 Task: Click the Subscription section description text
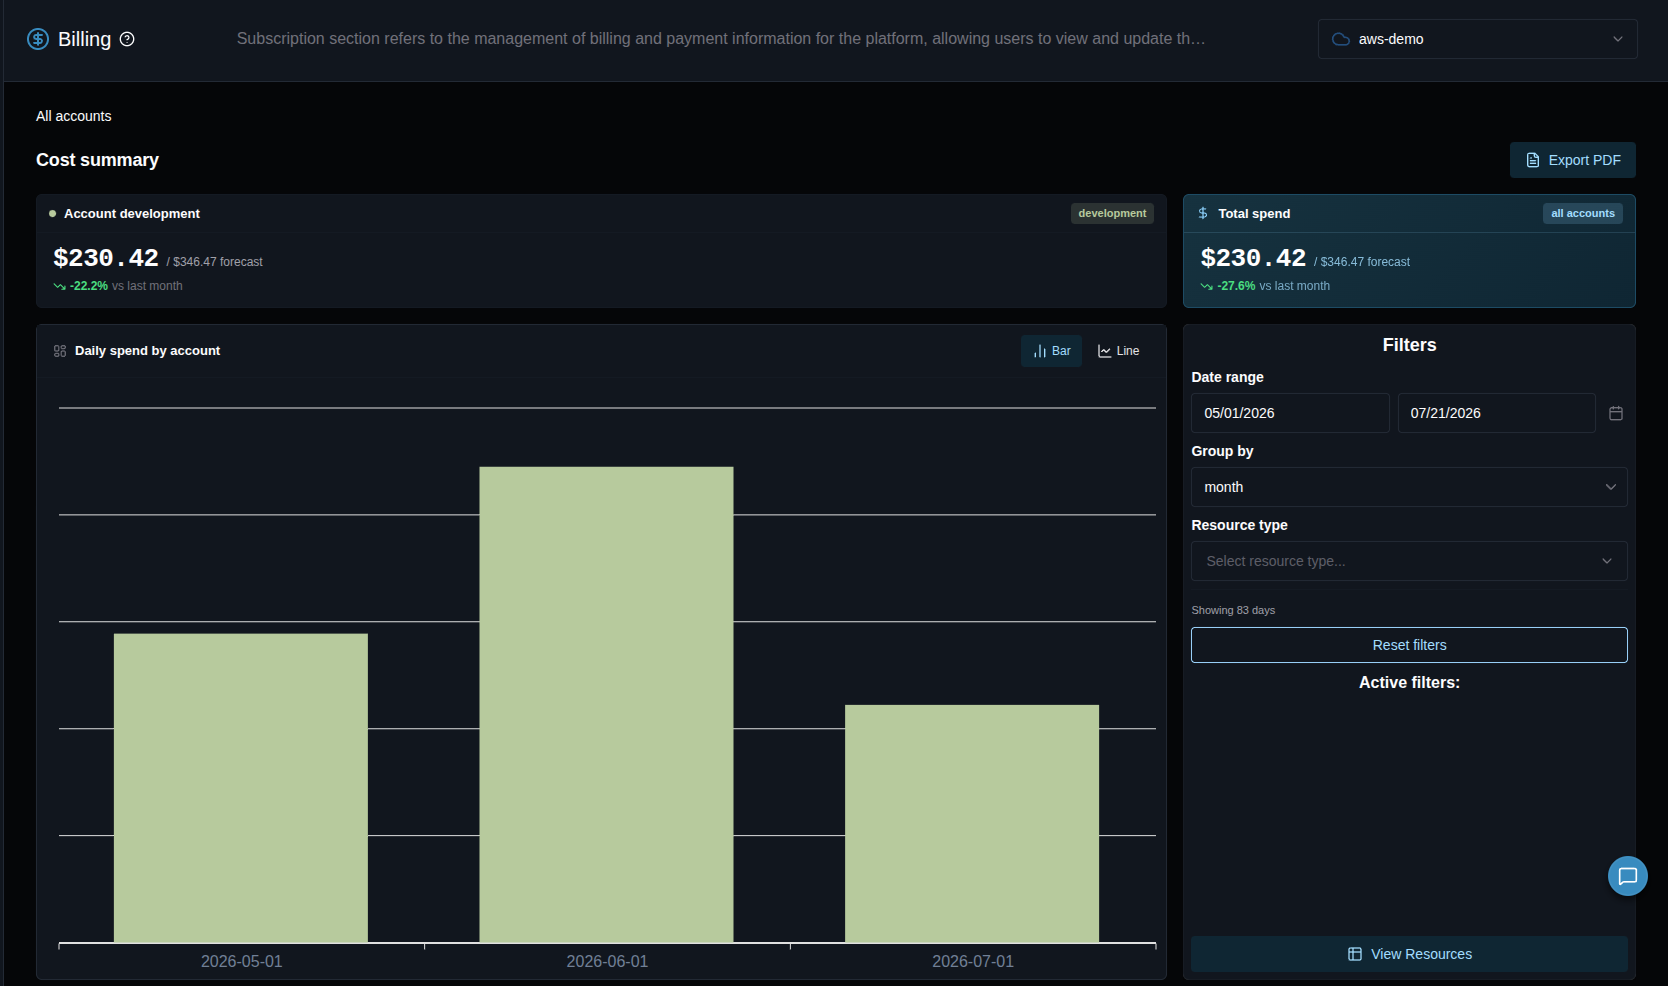coord(721,39)
